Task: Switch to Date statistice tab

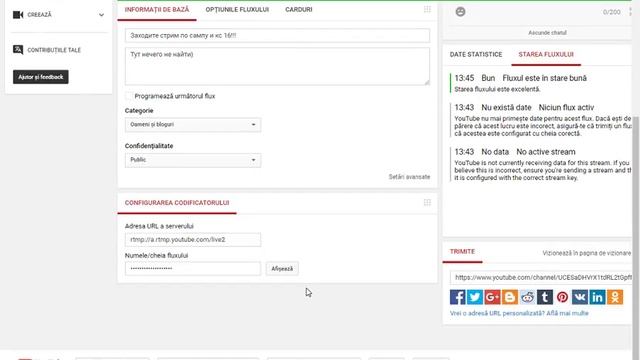Action: (476, 54)
